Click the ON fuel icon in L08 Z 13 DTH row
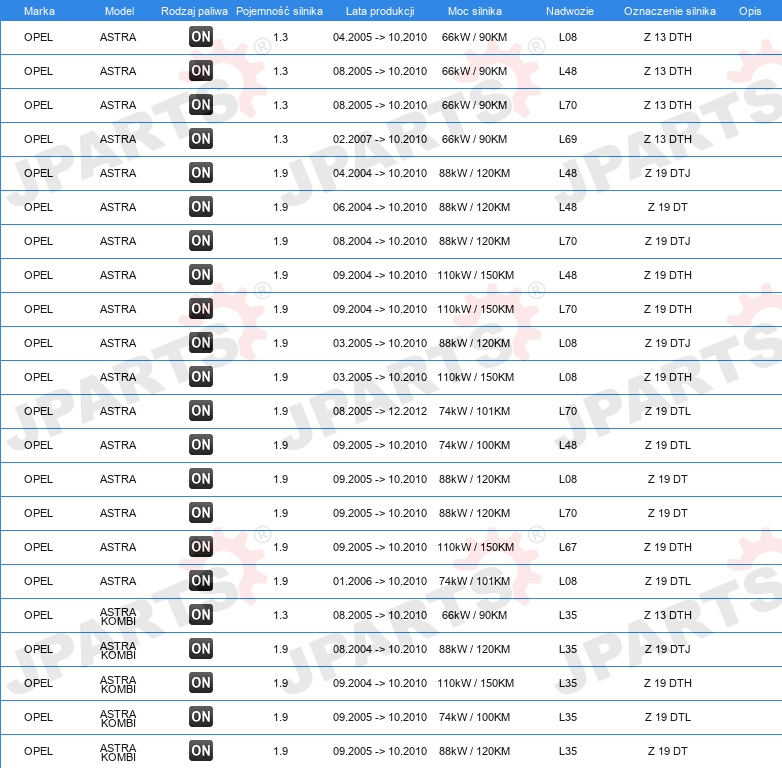This screenshot has width=782, height=768. pos(201,37)
